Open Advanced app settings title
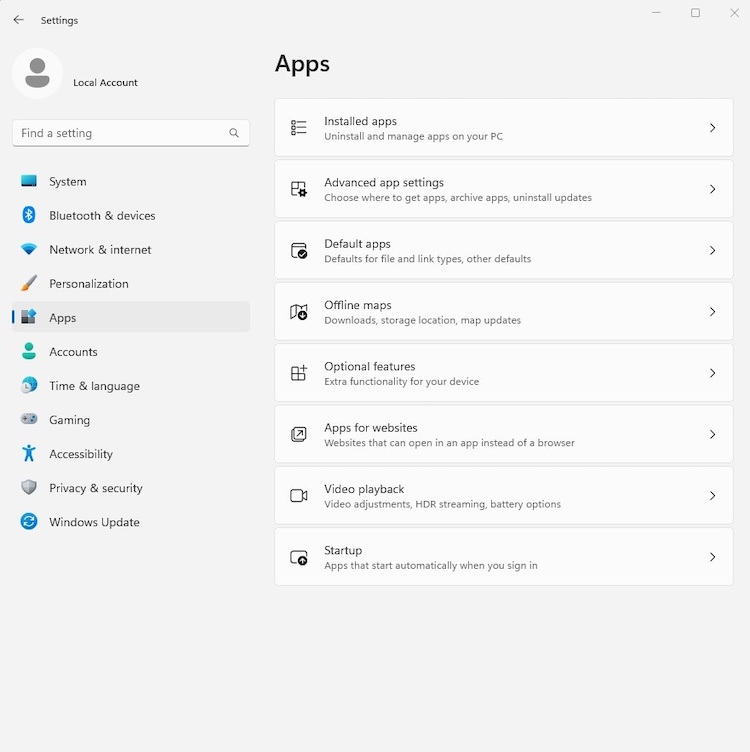Screen dimensions: 750x752 coord(384,183)
